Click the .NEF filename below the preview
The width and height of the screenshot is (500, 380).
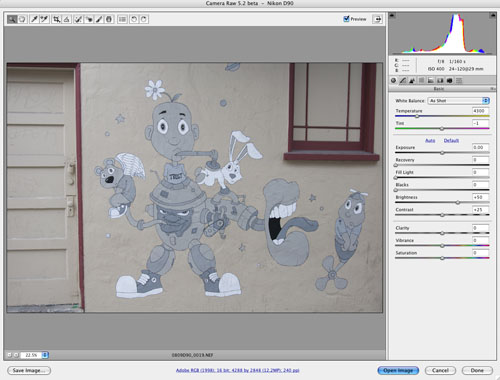coord(192,355)
